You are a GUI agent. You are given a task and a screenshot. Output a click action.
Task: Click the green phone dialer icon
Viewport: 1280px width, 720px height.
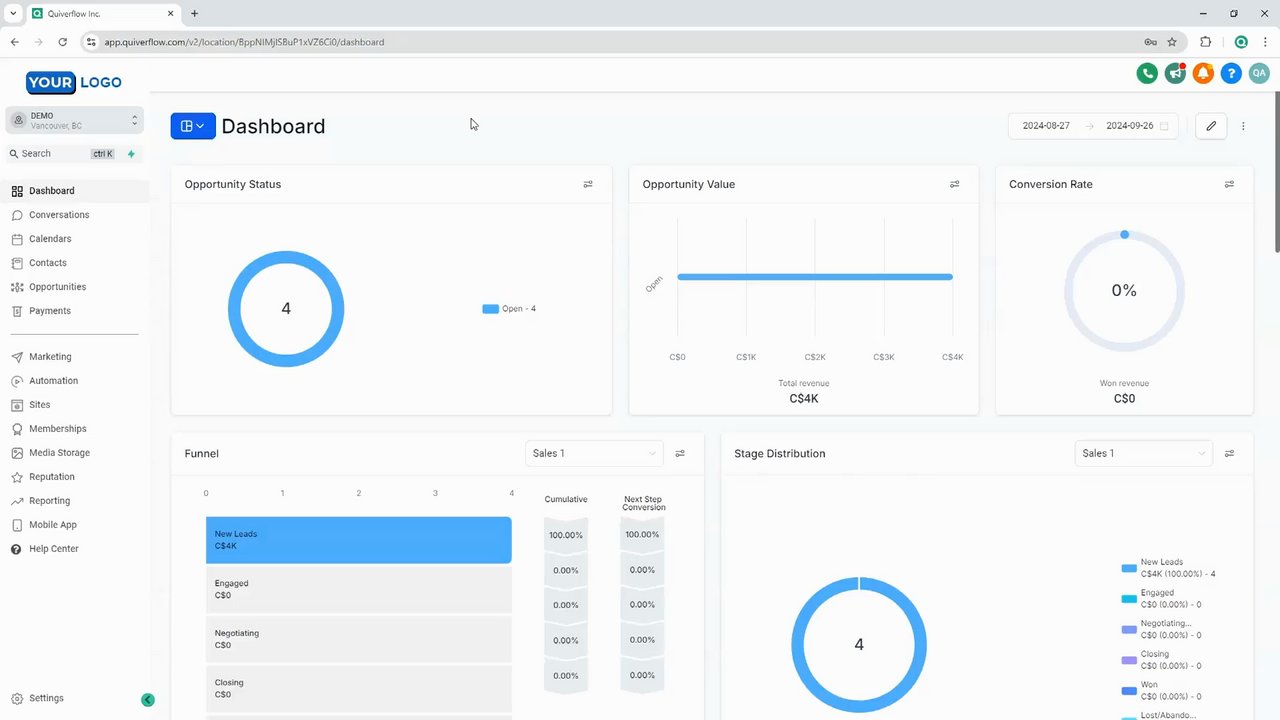(1147, 73)
